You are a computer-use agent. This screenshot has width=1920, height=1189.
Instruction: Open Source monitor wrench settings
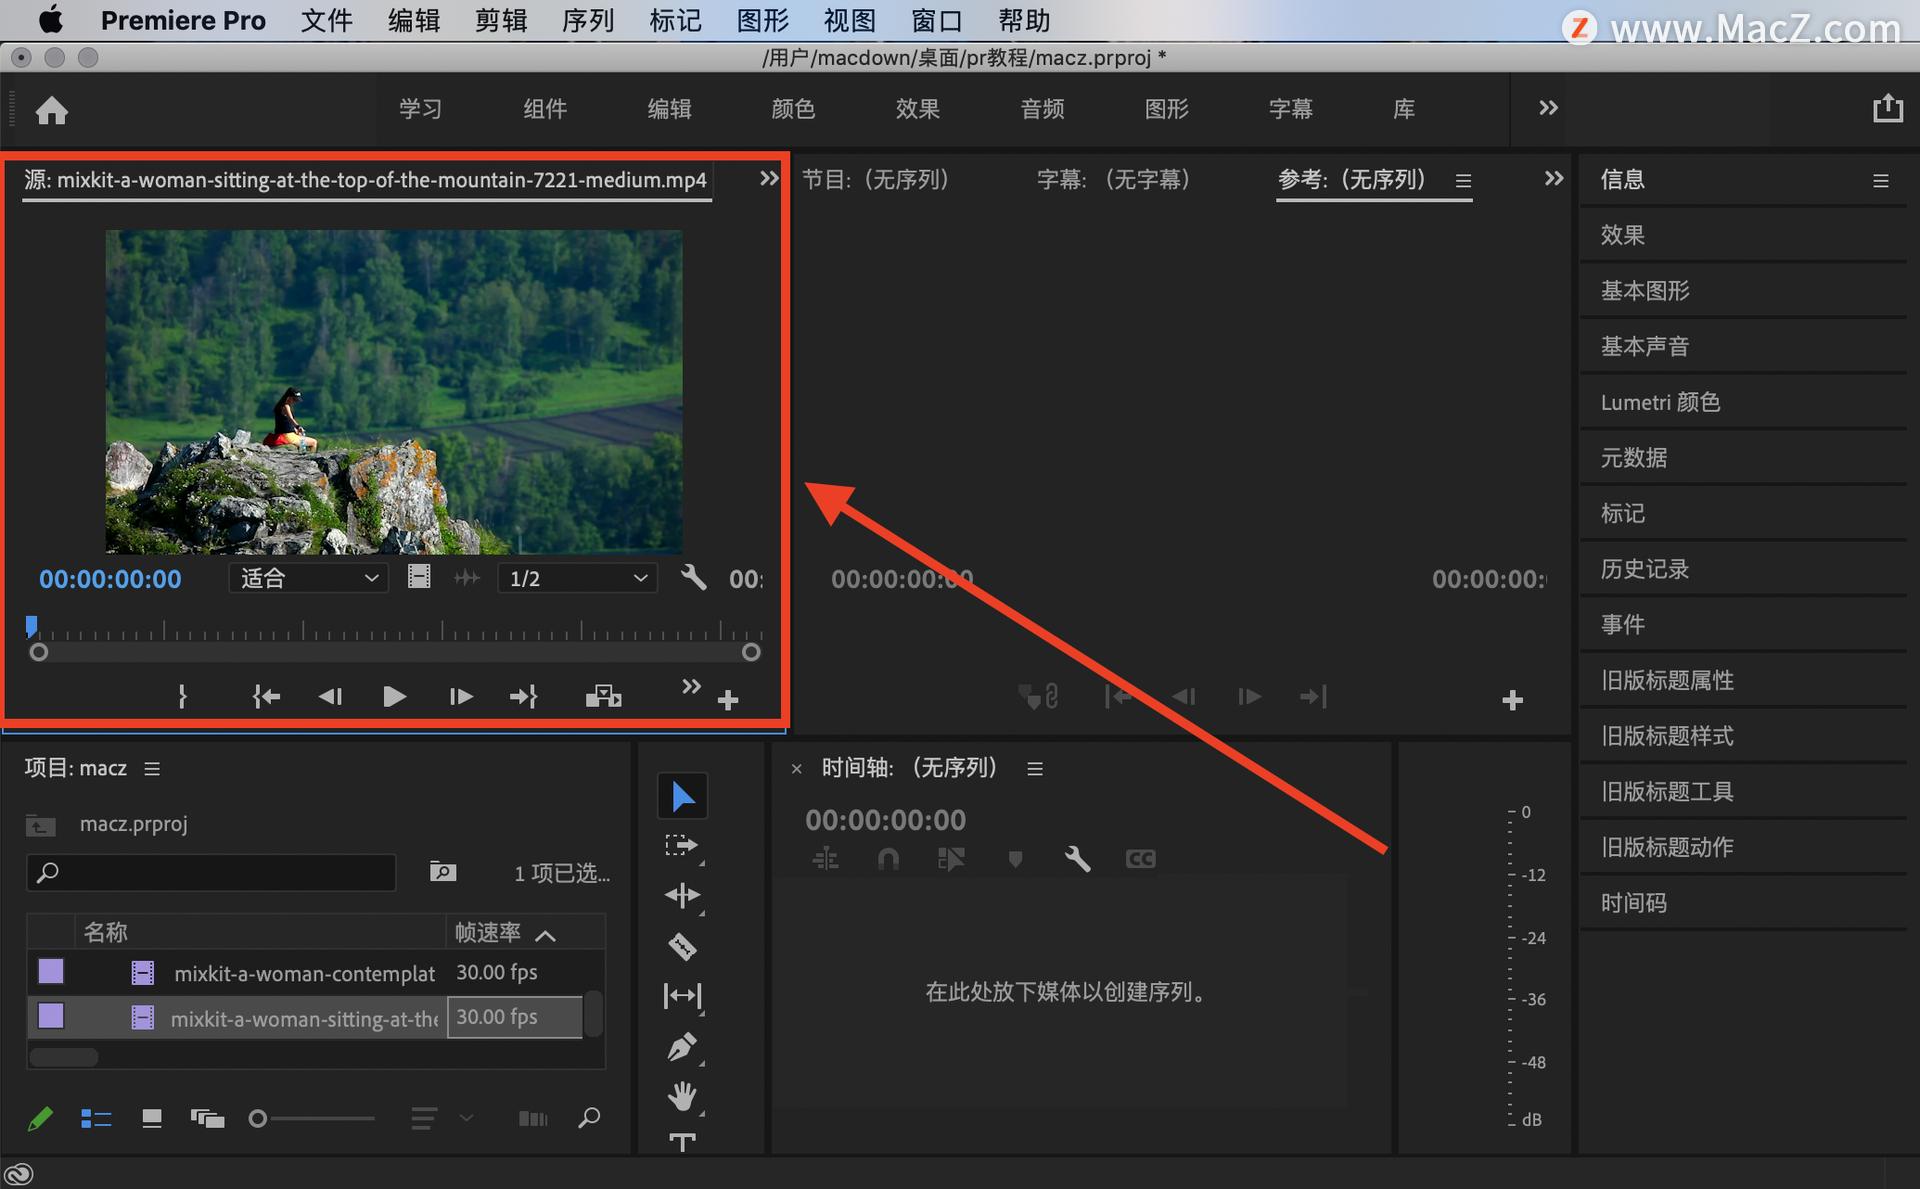point(693,577)
